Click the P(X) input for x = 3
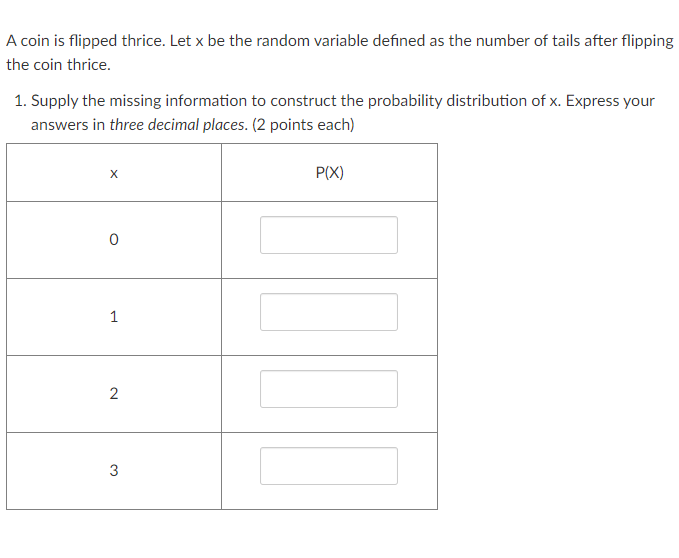Viewport: 679px width, 558px height. [x=329, y=466]
